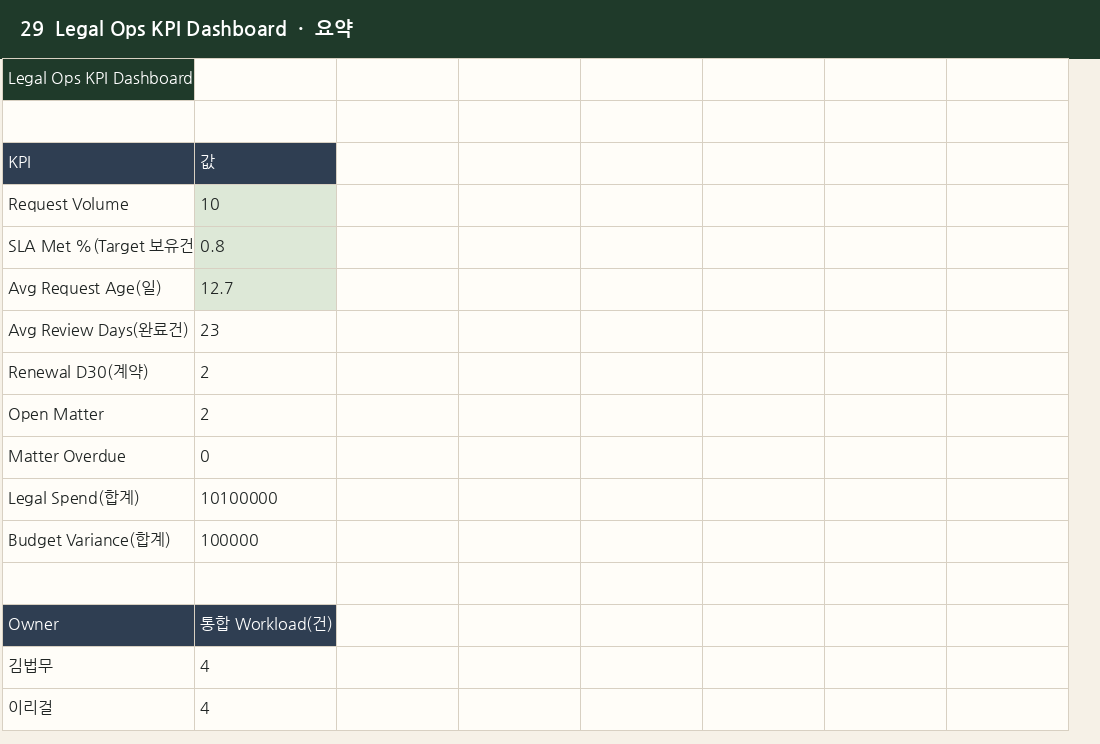
Task: Click the SLA Met % label cell
Action: 98,248
